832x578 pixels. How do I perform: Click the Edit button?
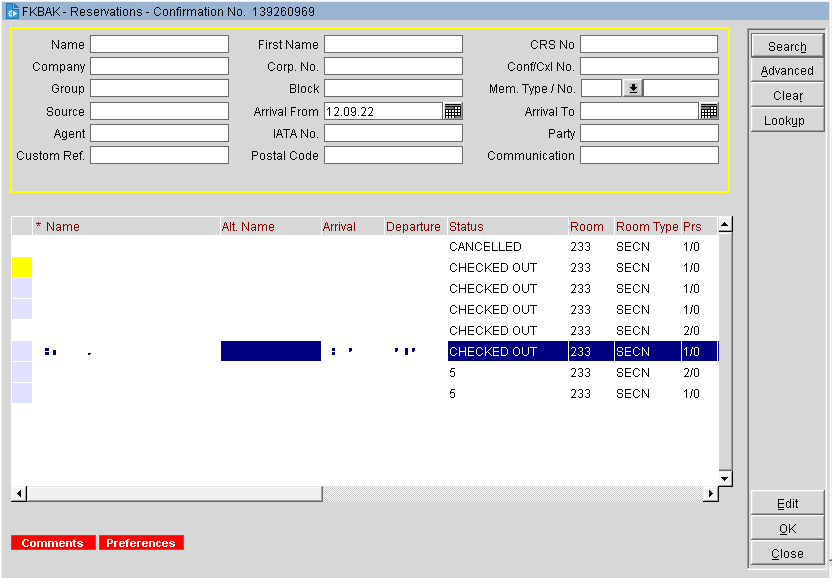coord(787,504)
